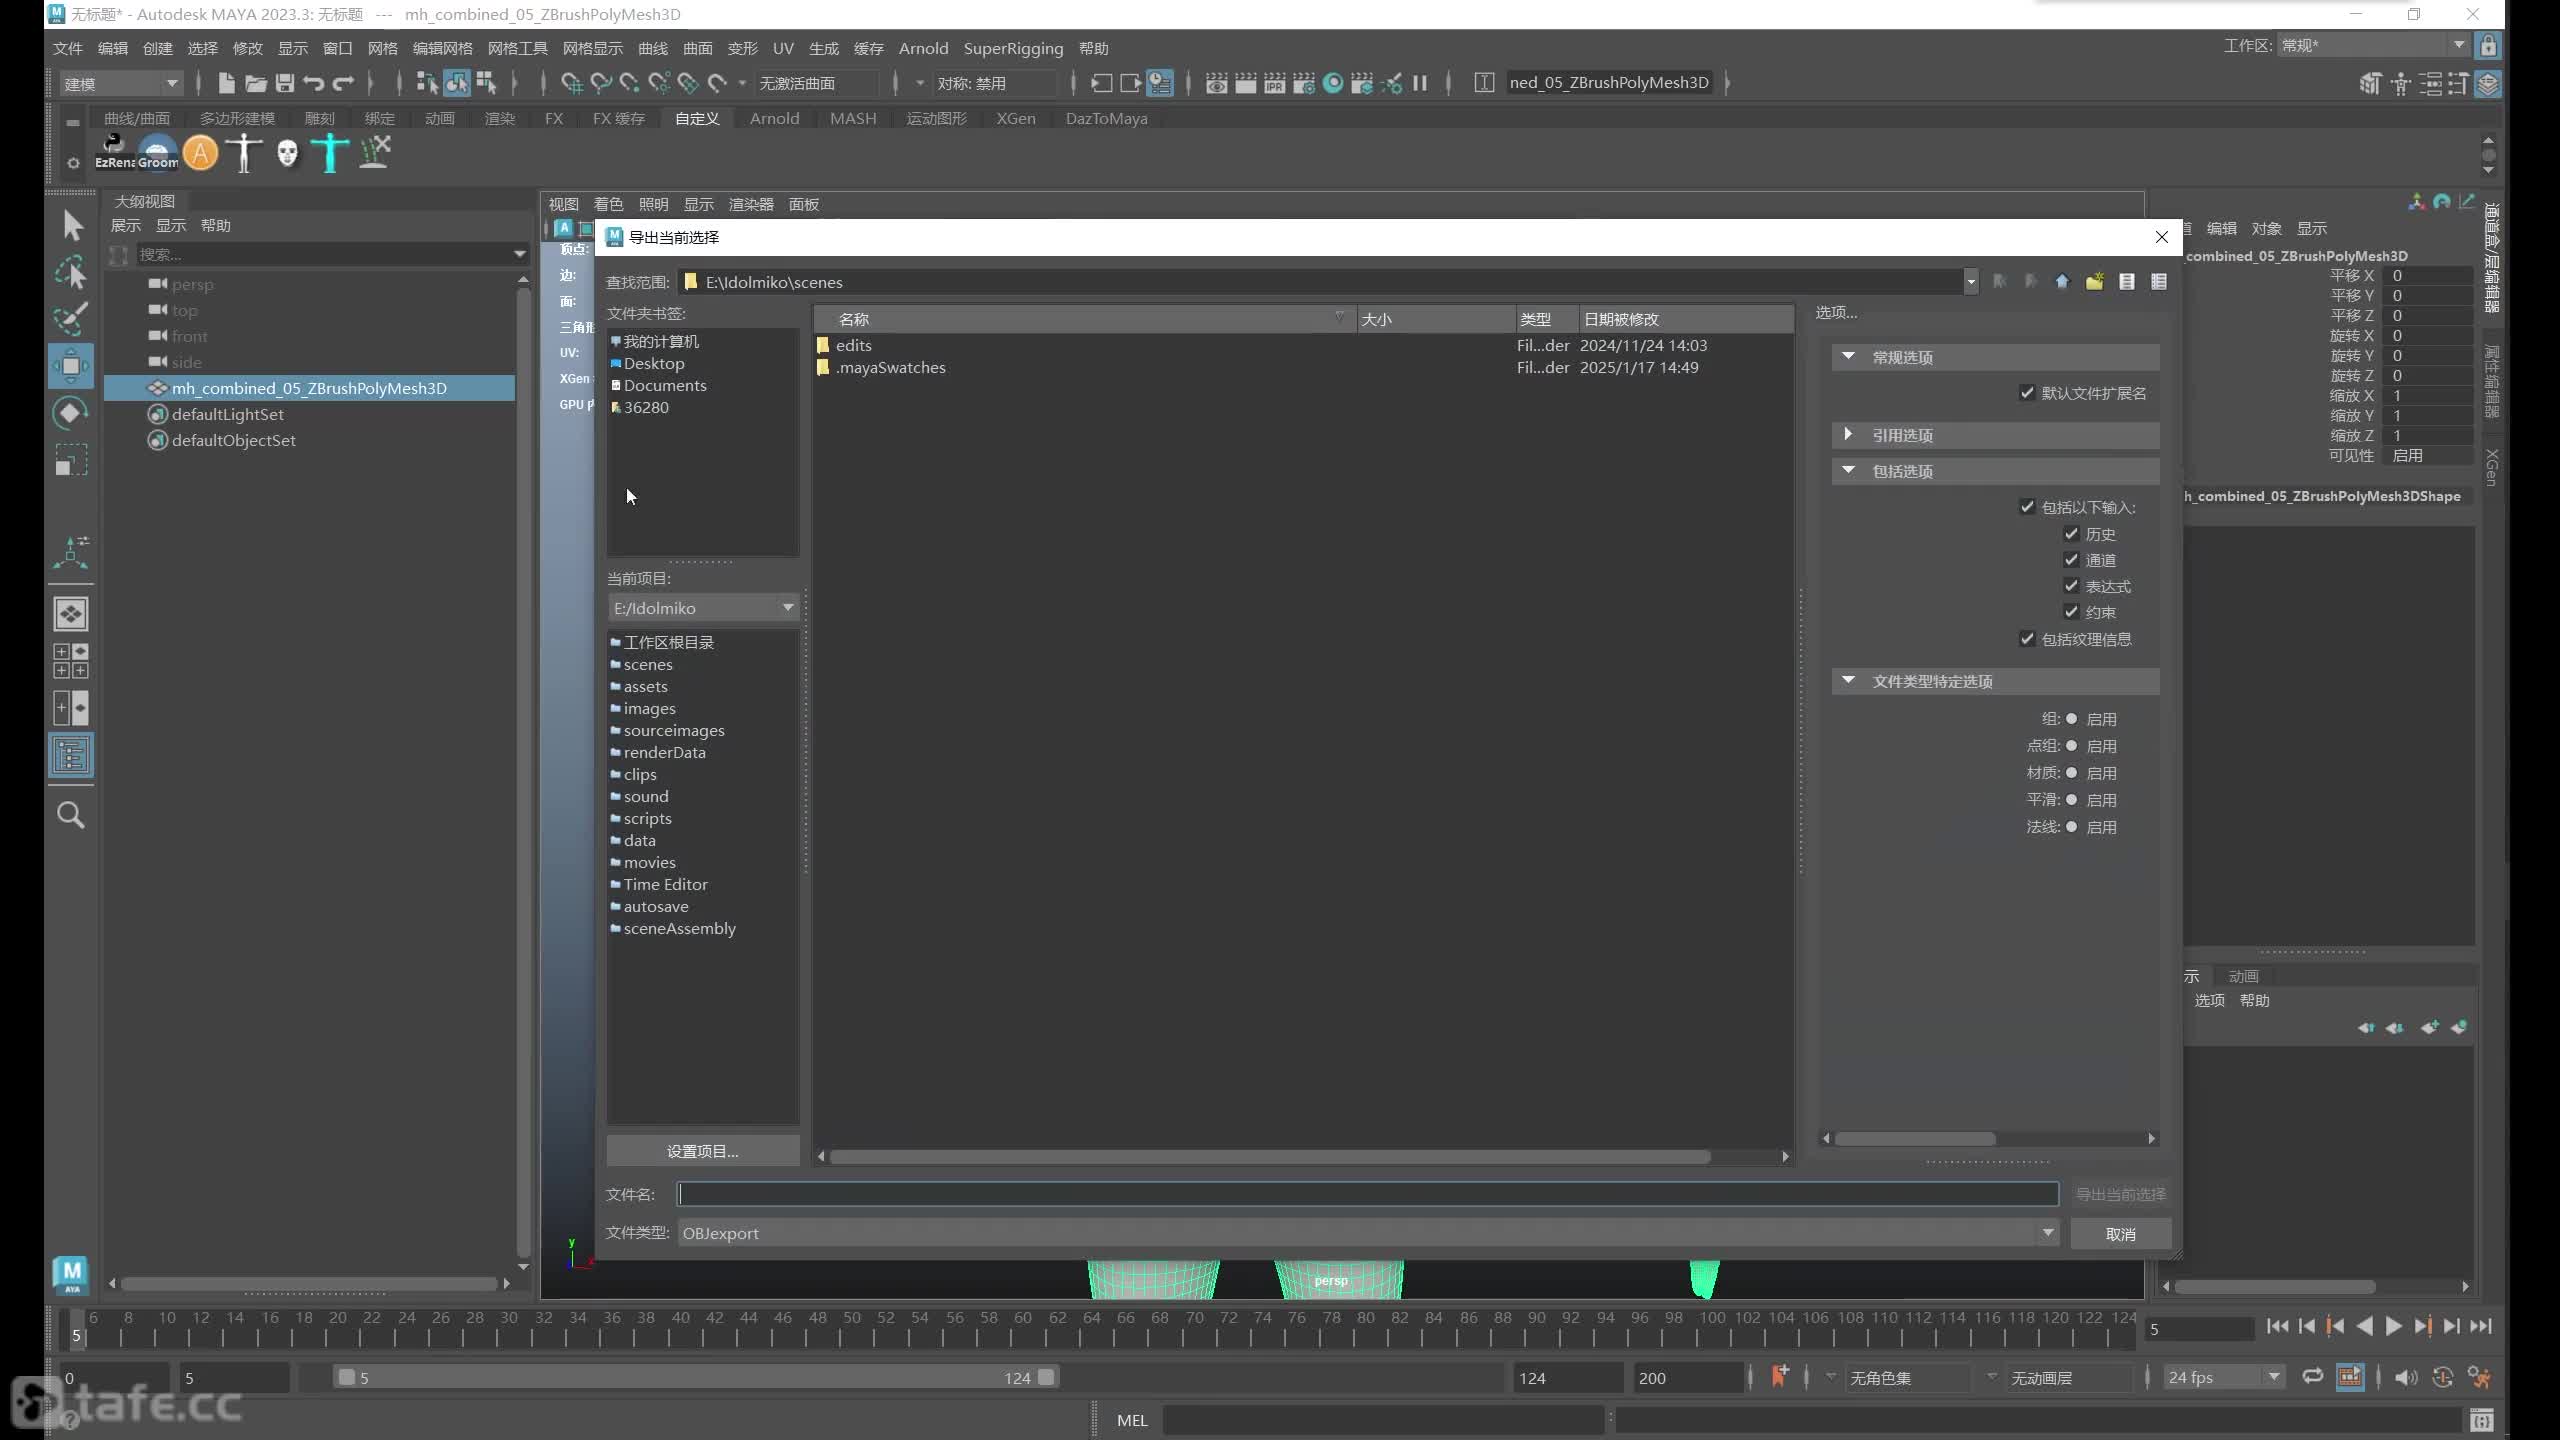Uncheck the 历史 history checkbox
The image size is (2560, 1440).
coord(2071,534)
